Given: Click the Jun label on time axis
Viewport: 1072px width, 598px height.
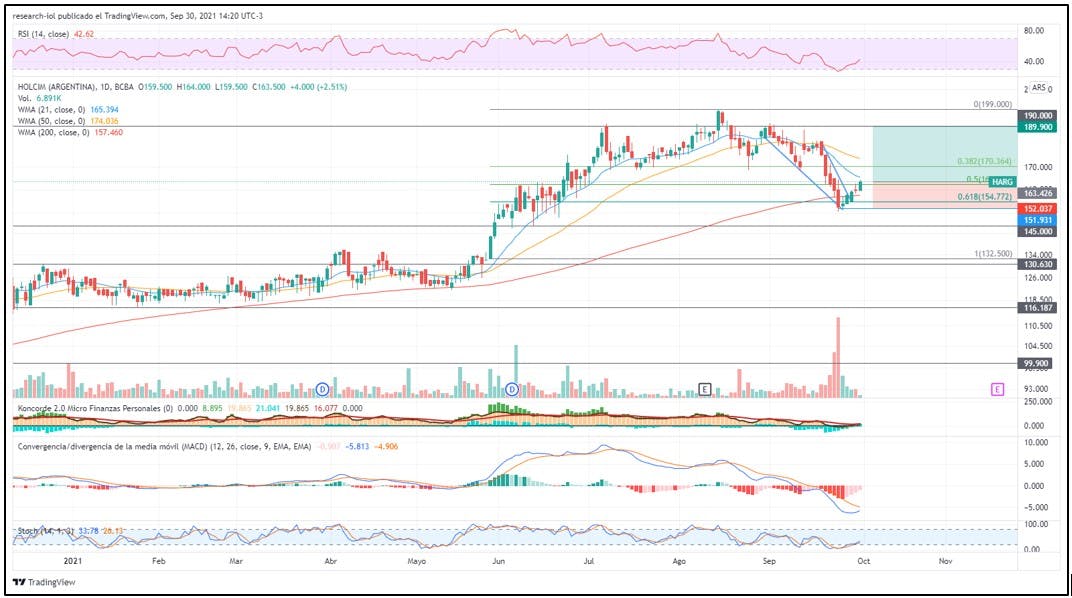Looking at the screenshot, I should tap(498, 561).
